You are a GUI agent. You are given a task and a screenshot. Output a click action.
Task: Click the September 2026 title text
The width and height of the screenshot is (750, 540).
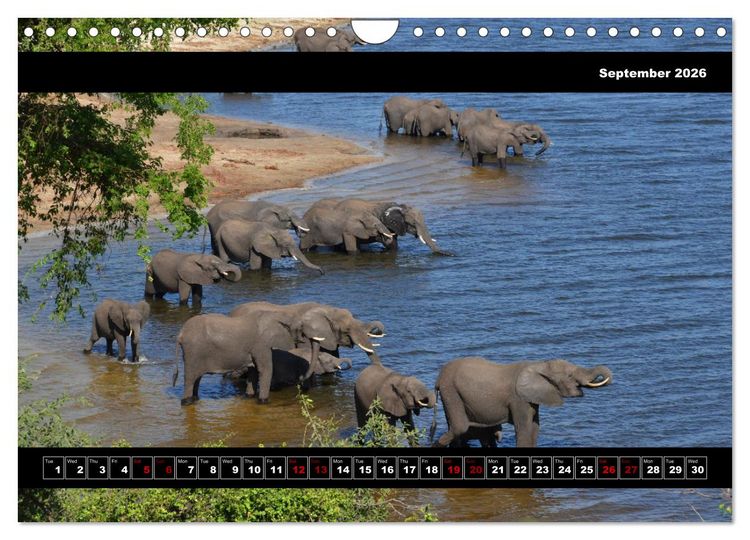652,73
